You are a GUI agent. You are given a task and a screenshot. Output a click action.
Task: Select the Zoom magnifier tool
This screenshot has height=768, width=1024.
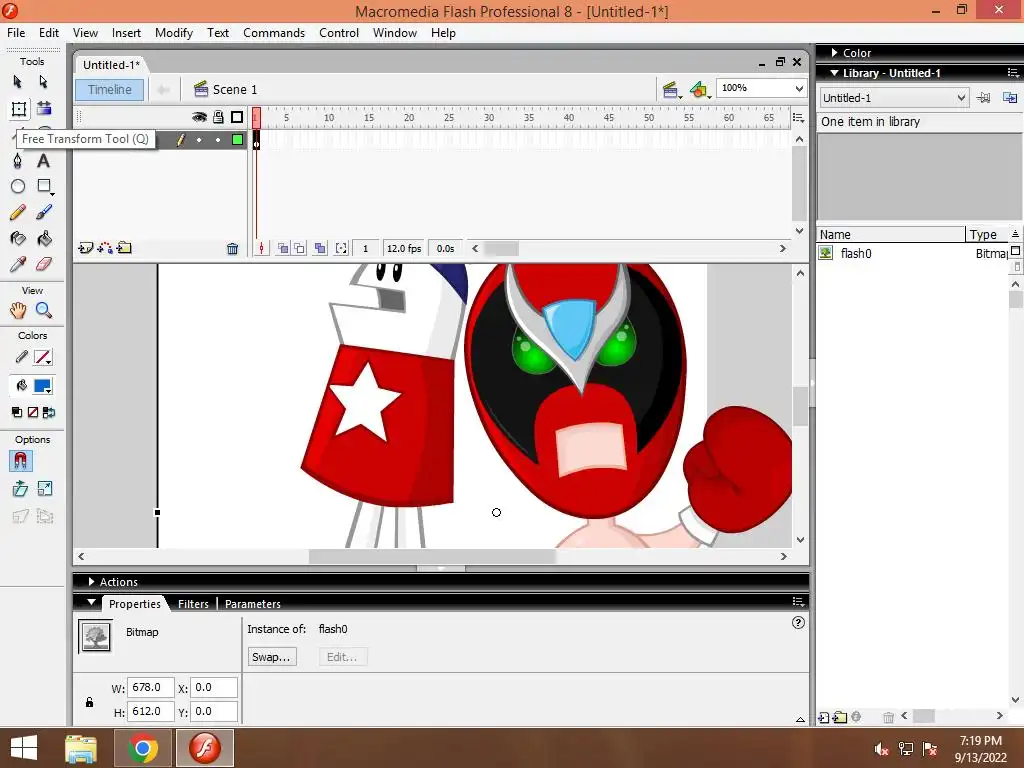[44, 310]
